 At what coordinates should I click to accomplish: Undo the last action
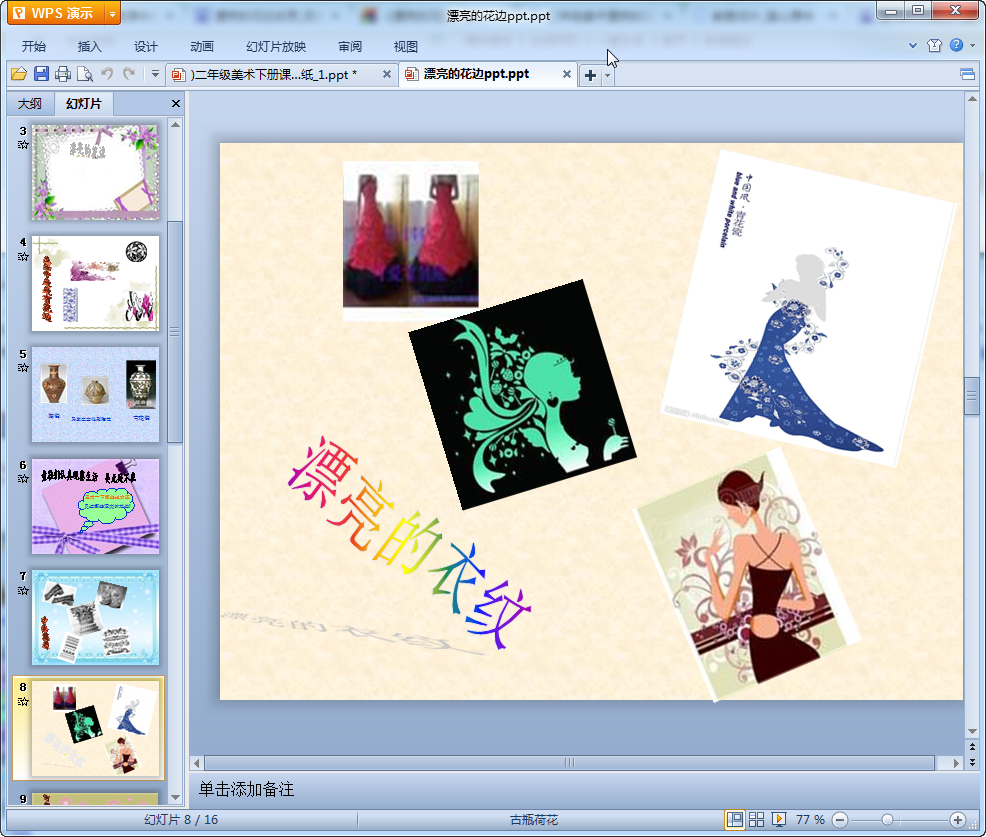(107, 74)
